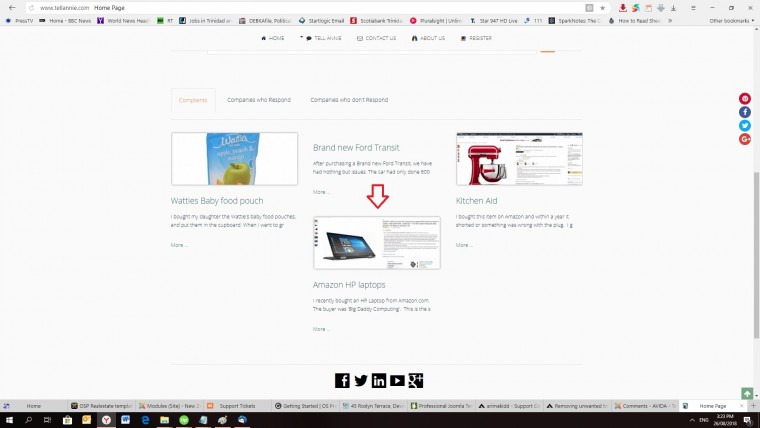Viewport: 760px width, 428px height.
Task: Open PressTV bookmark
Action: (19, 21)
